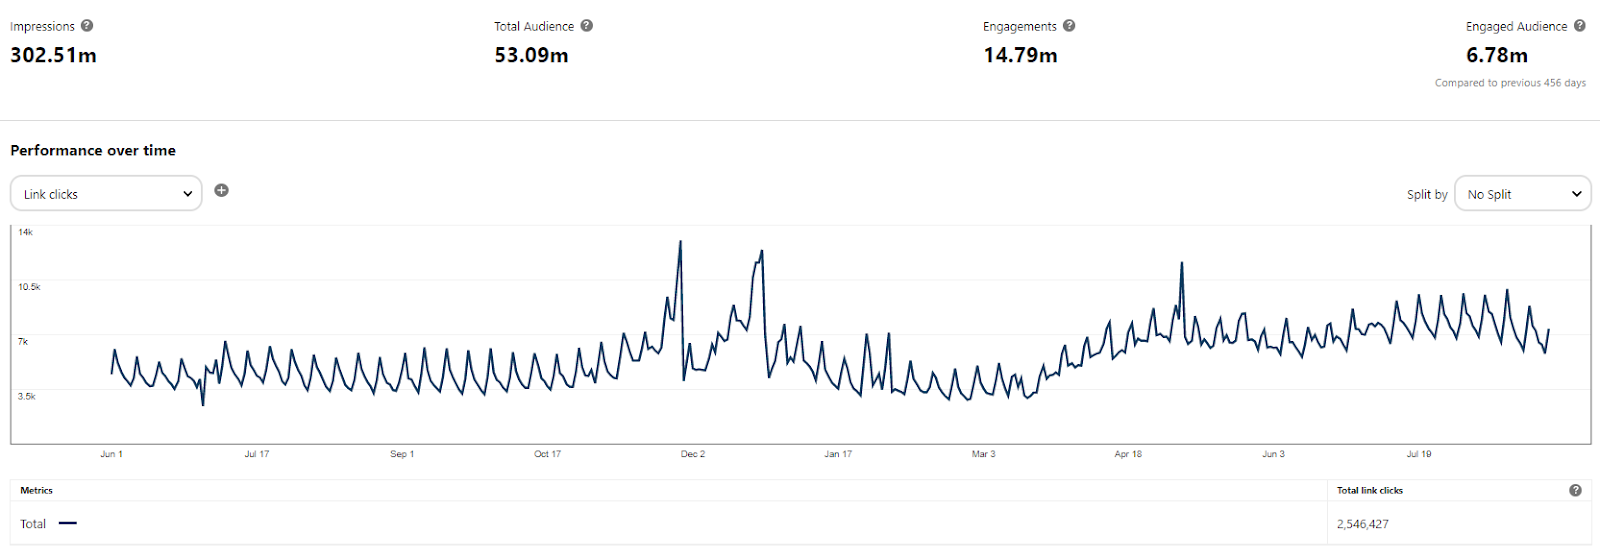Image resolution: width=1600 pixels, height=559 pixels.
Task: Click the Apr 18 axis date label
Action: coord(1128,454)
